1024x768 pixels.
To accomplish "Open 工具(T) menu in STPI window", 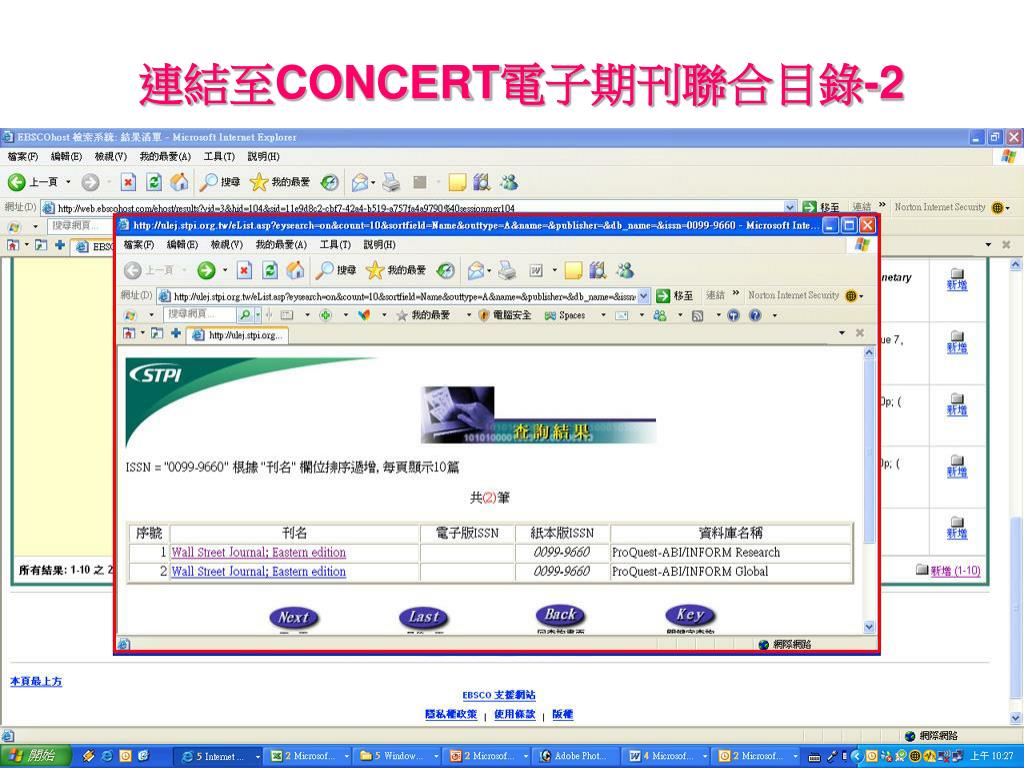I will coord(335,245).
